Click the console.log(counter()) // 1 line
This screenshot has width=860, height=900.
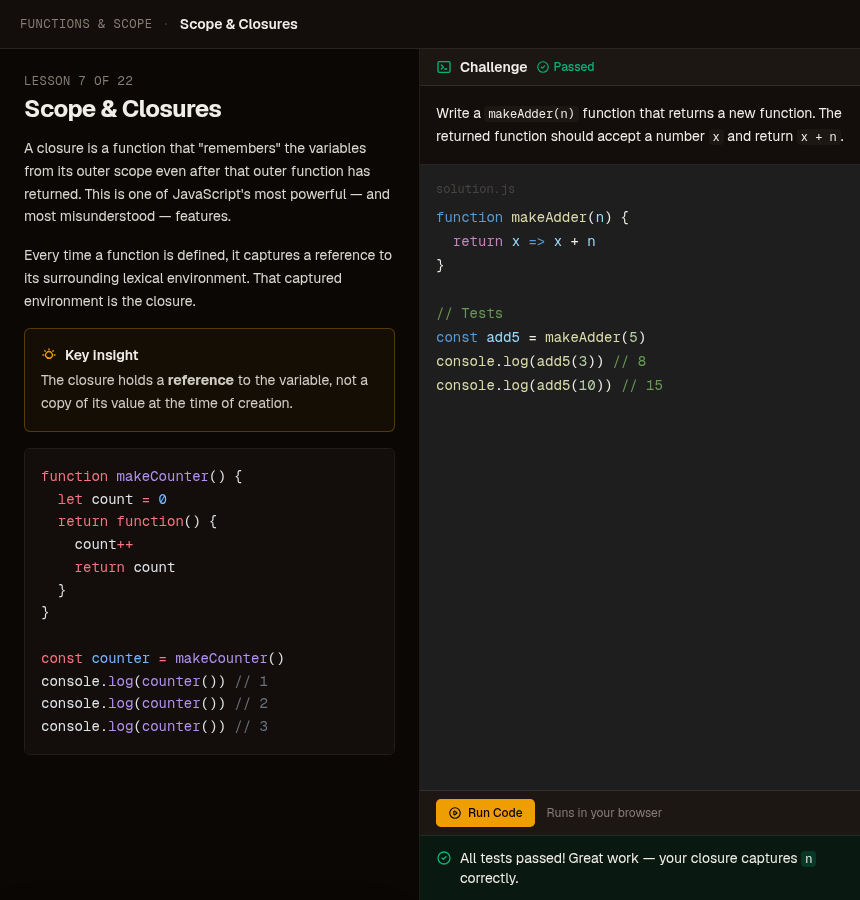coord(154,681)
